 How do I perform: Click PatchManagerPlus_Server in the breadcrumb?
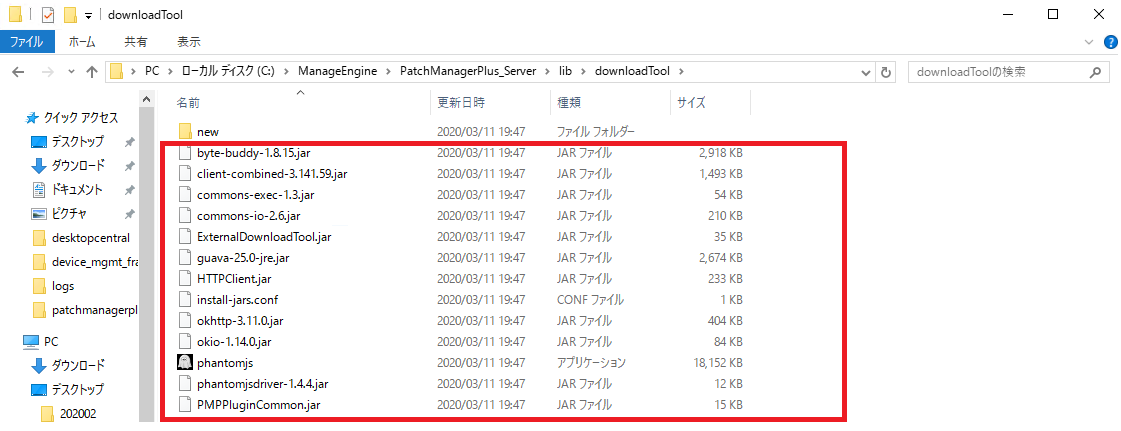click(468, 72)
